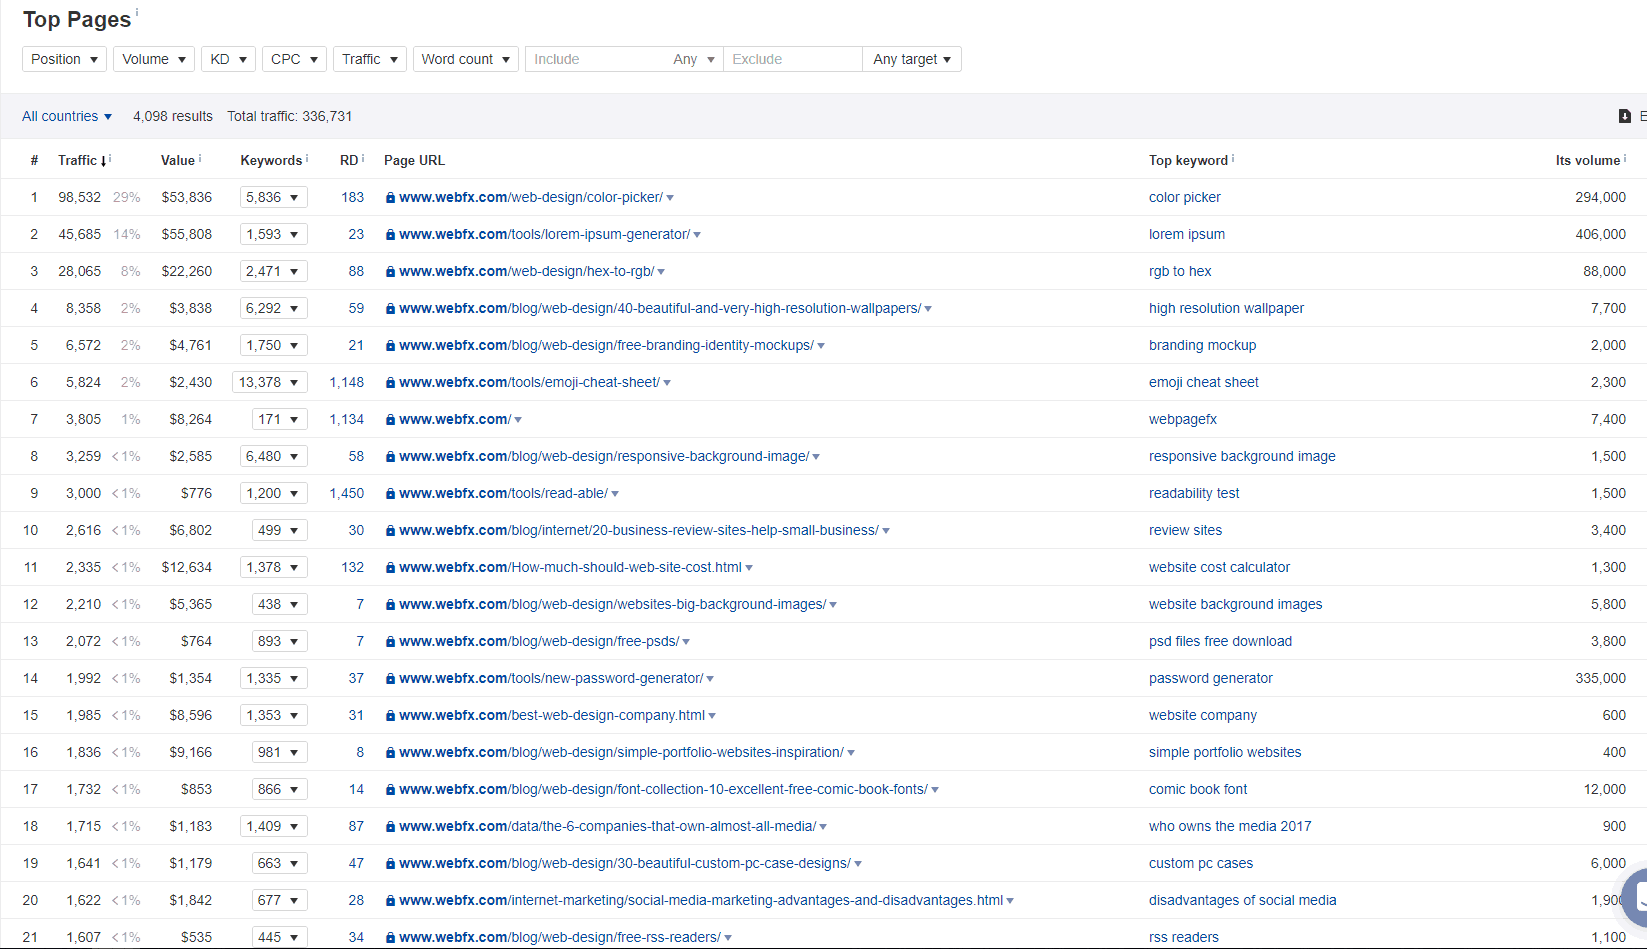Screen dimensions: 1647x949
Task: Click the info icon beside the Keywords header
Action: pos(307,156)
